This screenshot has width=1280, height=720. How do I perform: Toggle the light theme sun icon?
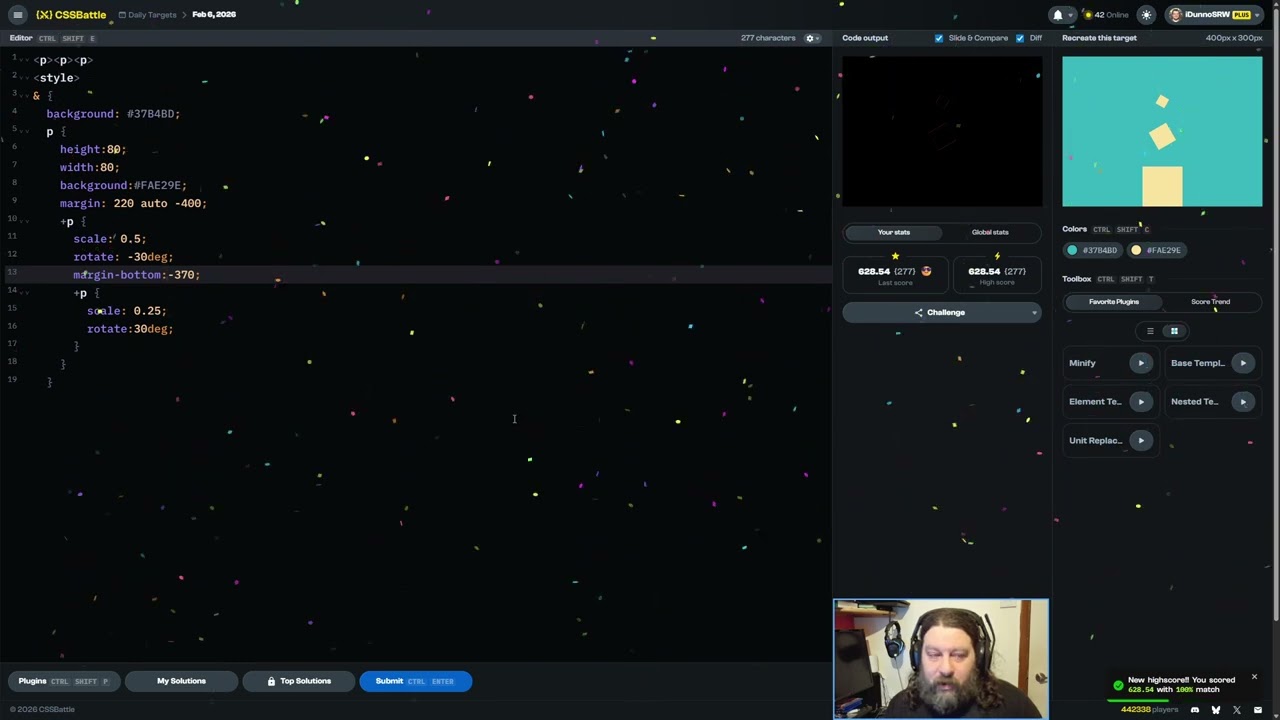(x=1146, y=15)
